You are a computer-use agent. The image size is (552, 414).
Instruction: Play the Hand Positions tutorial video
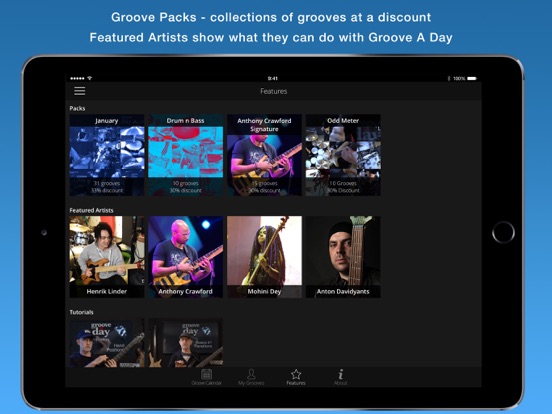(x=107, y=343)
